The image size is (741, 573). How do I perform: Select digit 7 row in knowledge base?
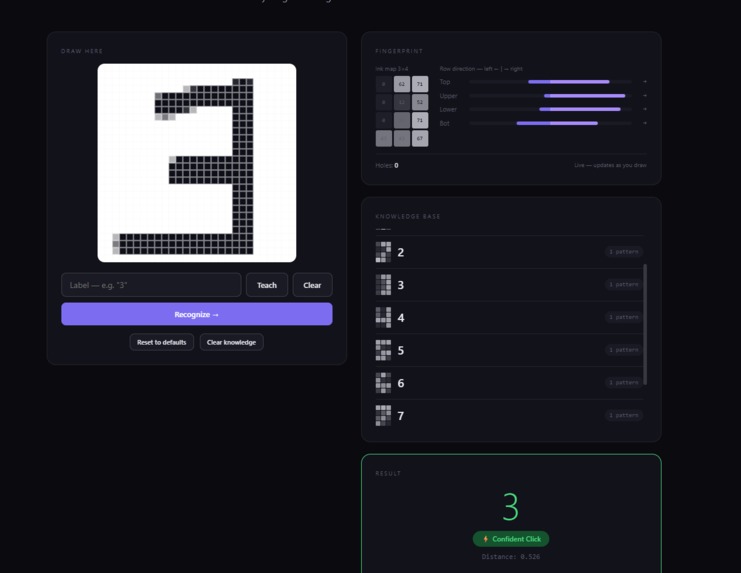509,416
